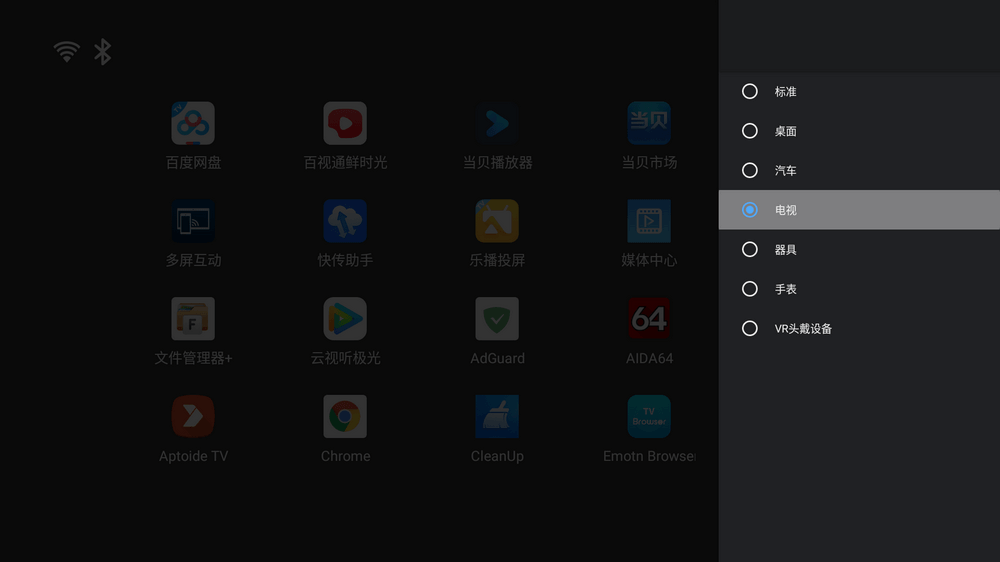This screenshot has width=1000, height=562.
Task: Open 快传助手 transfer app
Action: 345,222
